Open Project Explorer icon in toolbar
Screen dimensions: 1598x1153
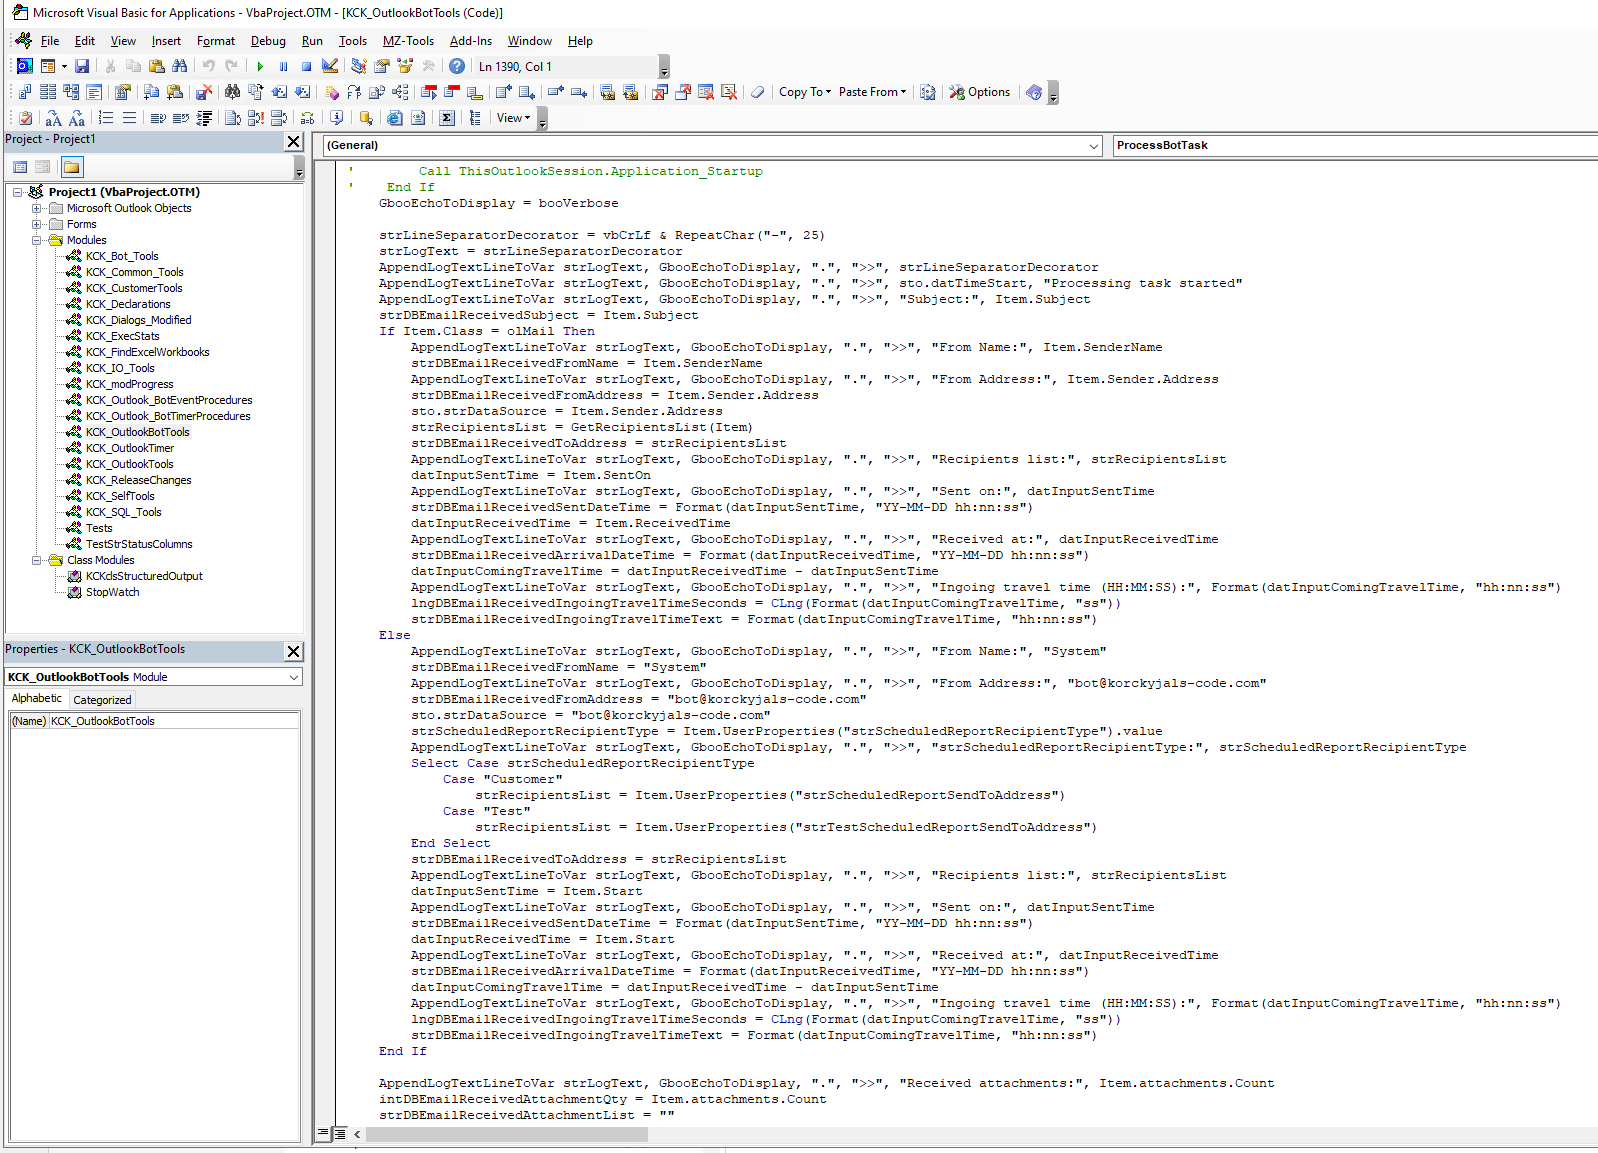(x=358, y=66)
